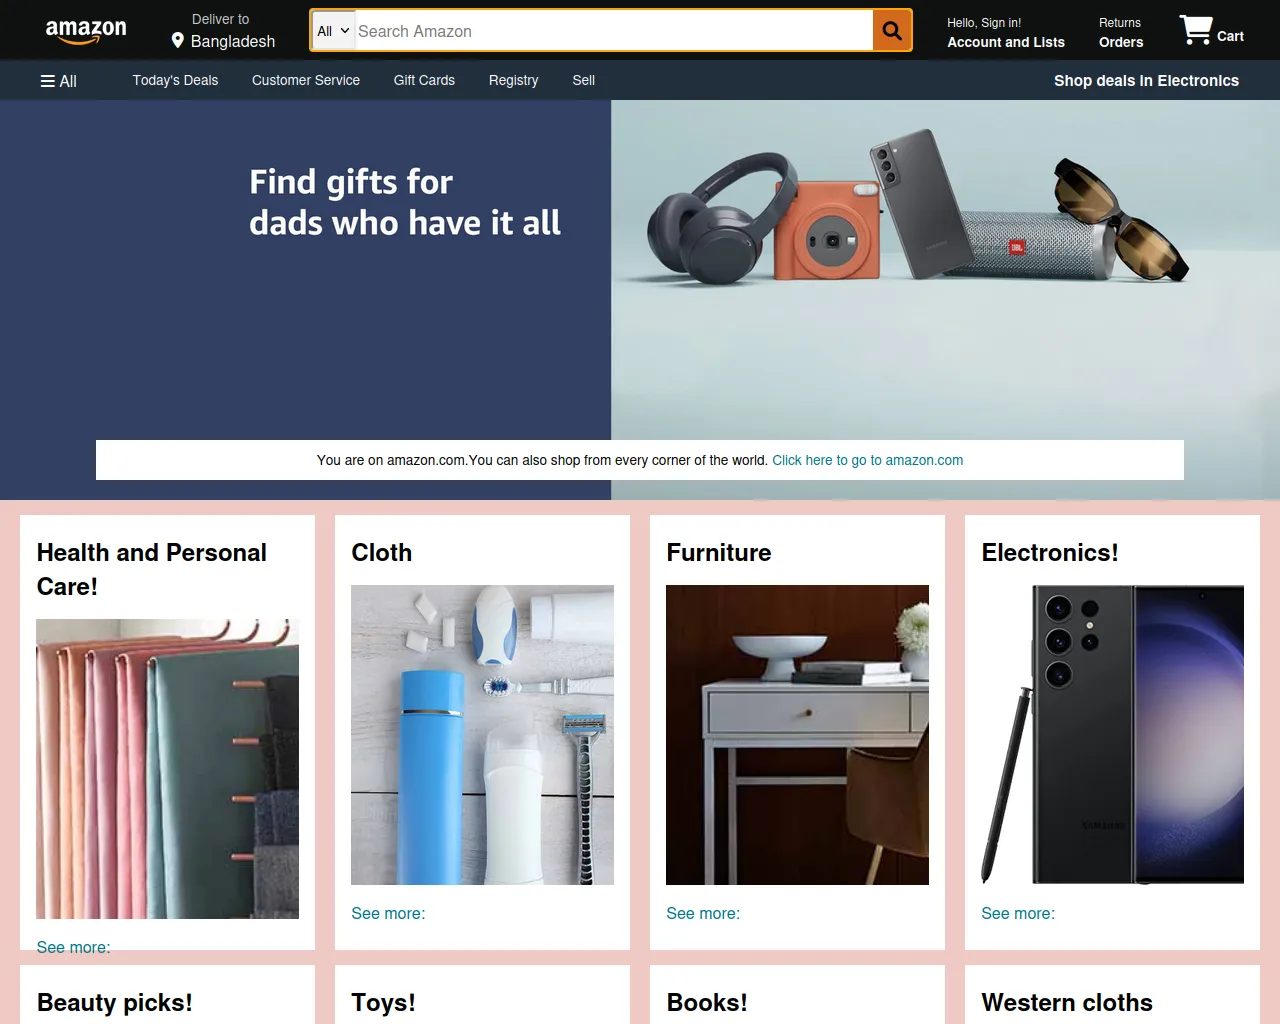Viewport: 1280px width, 1024px height.
Task: Click See more under Electronics
Action: tap(1018, 913)
